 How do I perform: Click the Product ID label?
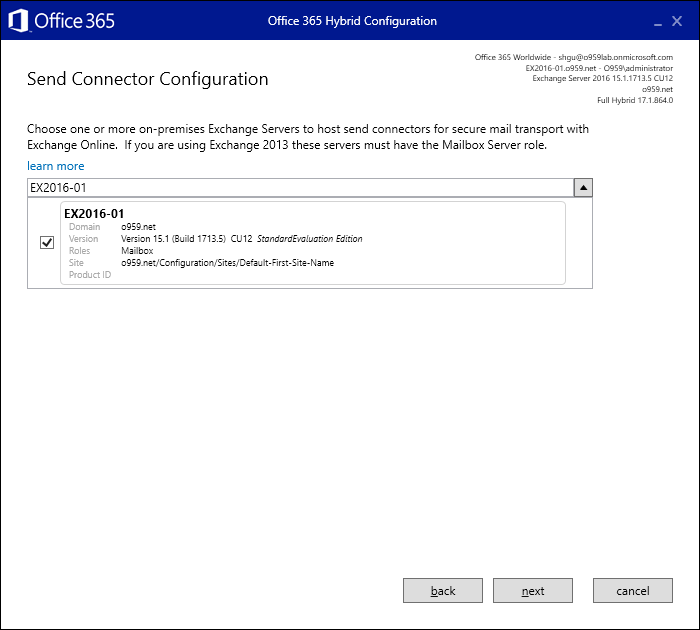point(90,275)
